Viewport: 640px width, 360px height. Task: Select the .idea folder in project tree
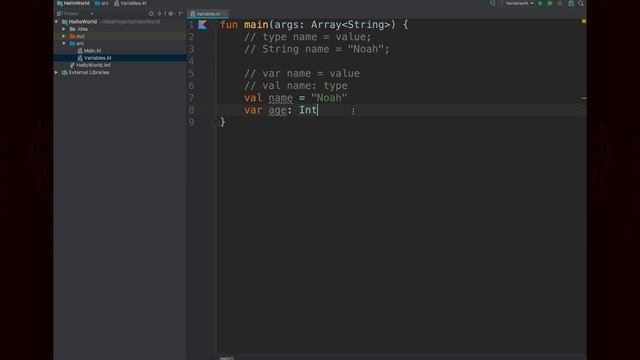click(x=79, y=29)
